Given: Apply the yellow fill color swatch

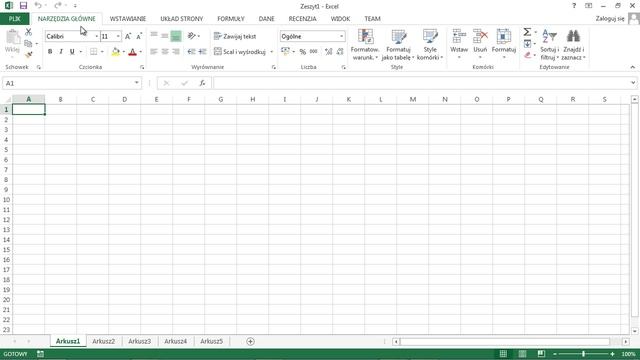Looking at the screenshot, I should tap(116, 52).
